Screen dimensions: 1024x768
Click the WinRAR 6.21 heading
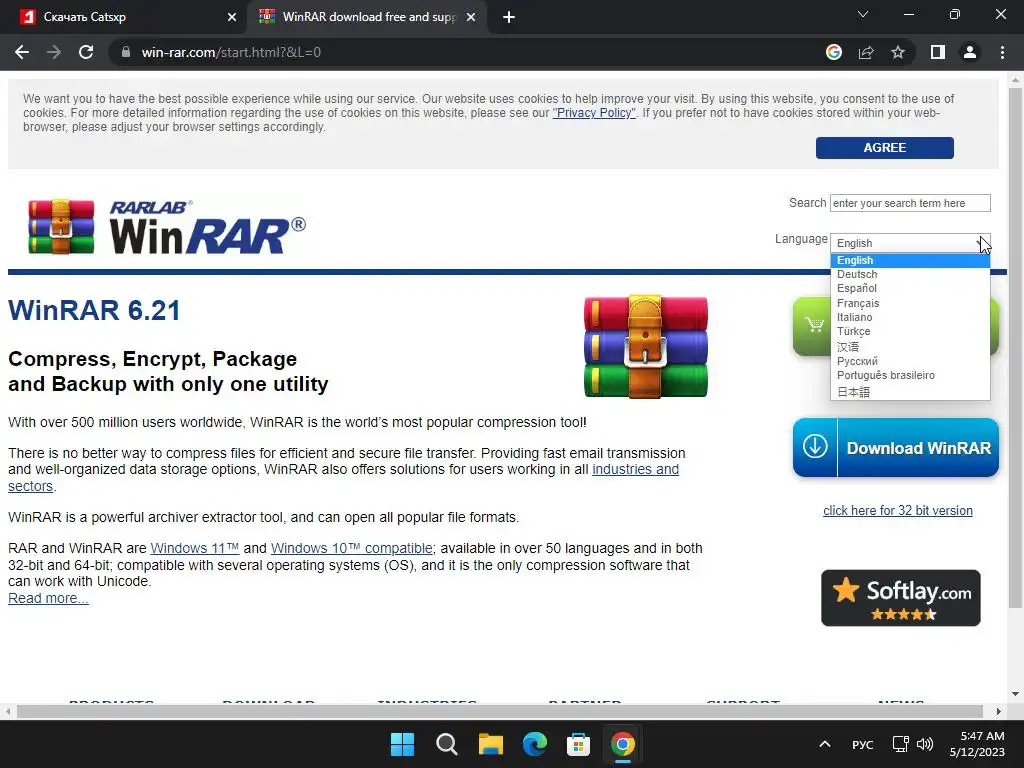[x=94, y=311]
